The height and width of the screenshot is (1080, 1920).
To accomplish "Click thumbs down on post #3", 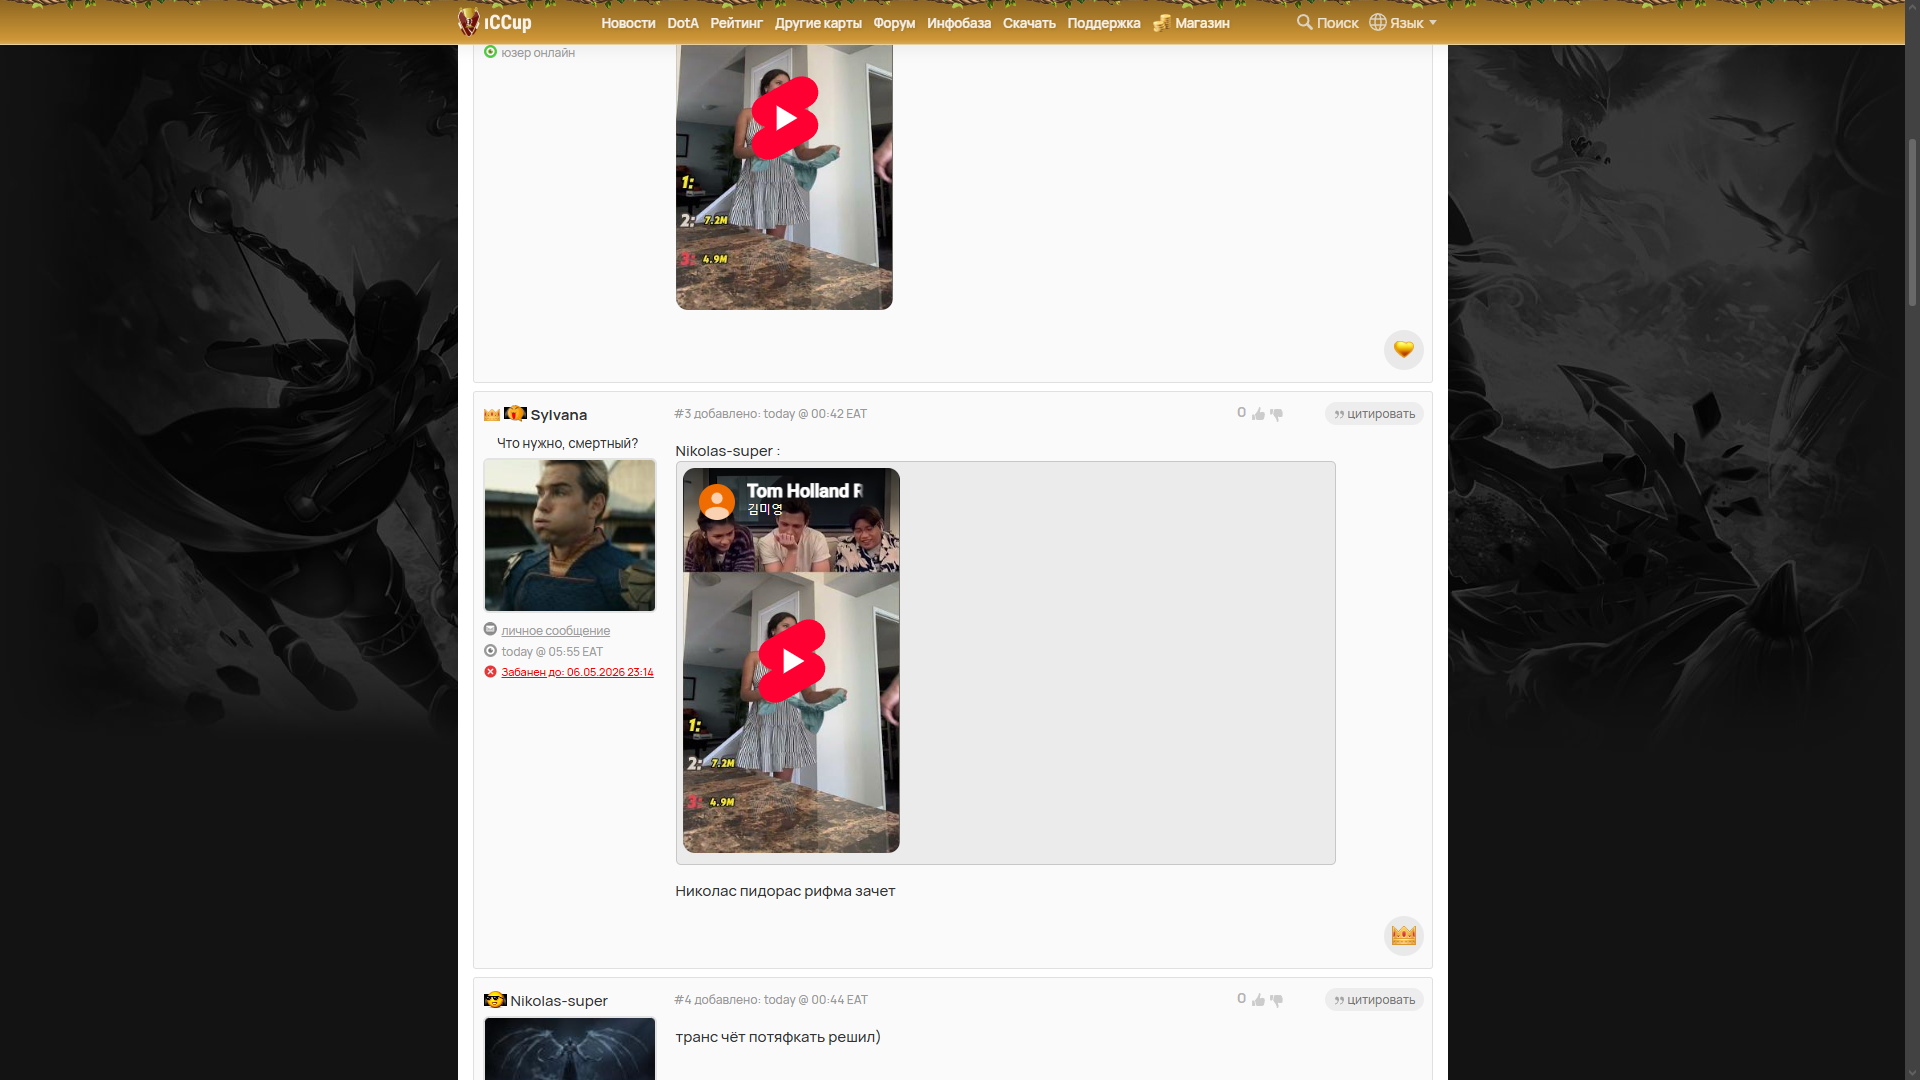I will [x=1276, y=414].
